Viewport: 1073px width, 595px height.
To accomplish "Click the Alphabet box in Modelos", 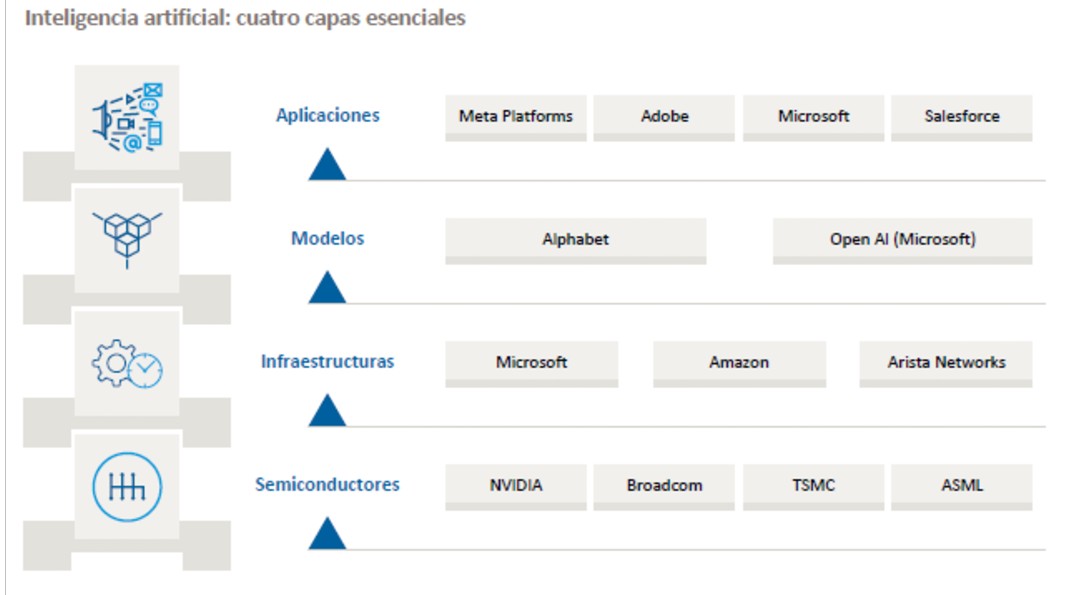I will (576, 240).
